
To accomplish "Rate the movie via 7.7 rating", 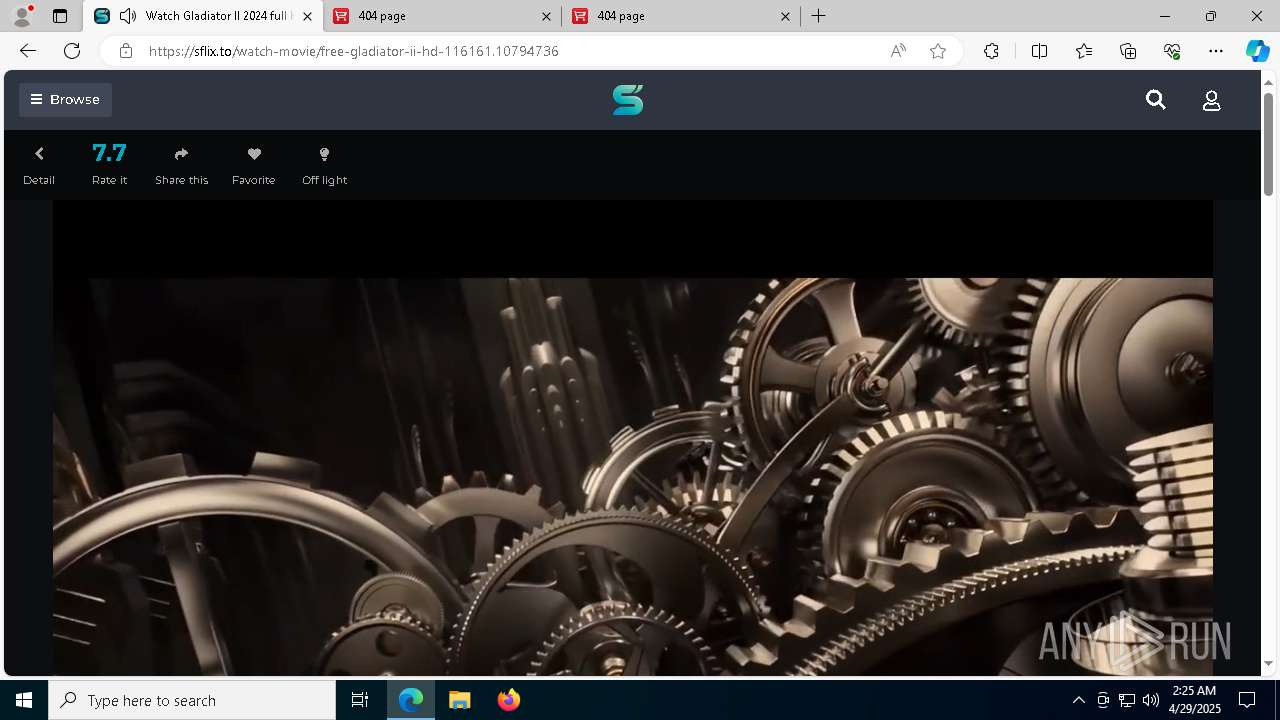I will coord(109,165).
